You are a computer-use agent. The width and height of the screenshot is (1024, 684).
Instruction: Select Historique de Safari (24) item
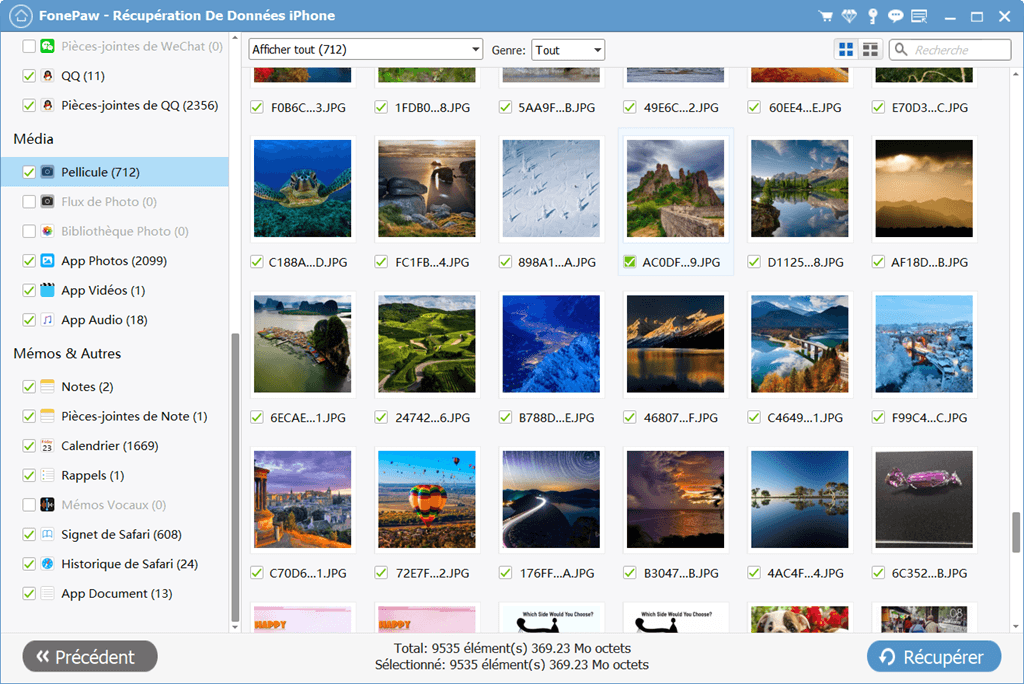pyautogui.click(x=129, y=564)
